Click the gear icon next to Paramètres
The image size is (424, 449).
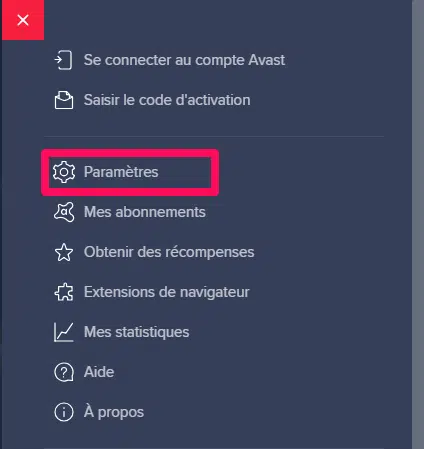(x=64, y=172)
